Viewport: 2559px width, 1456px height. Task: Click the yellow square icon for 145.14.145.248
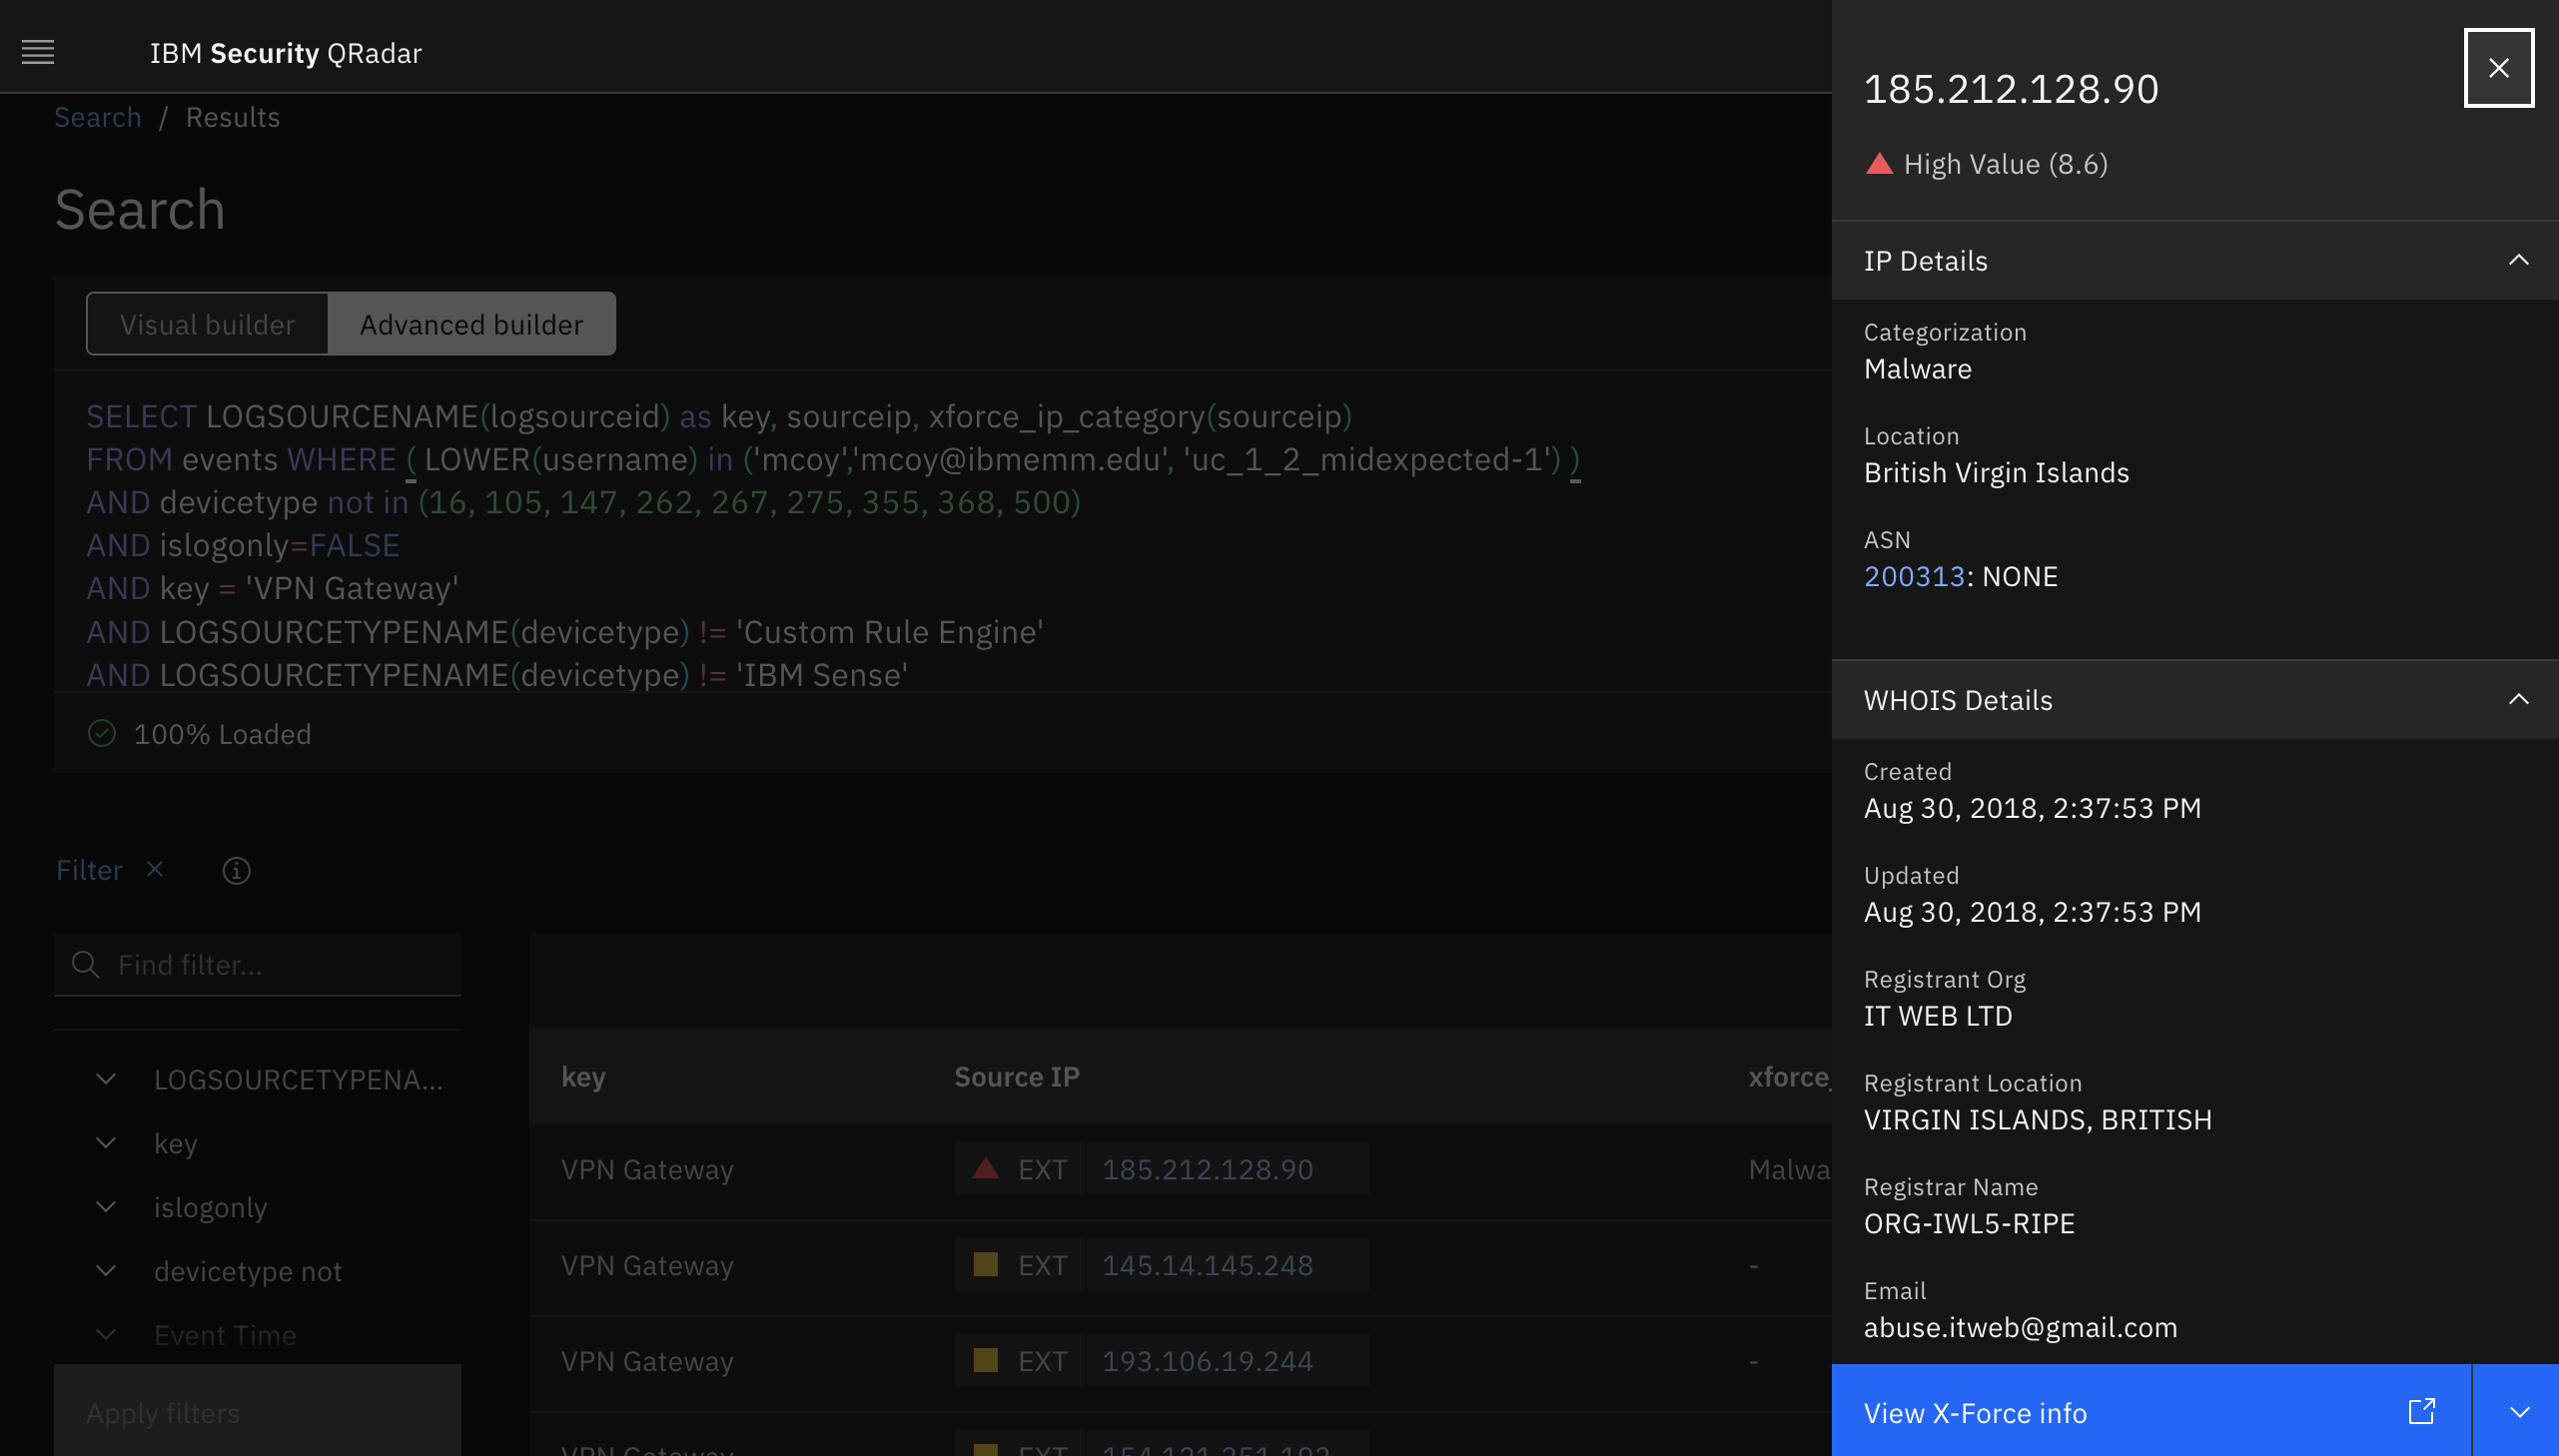(x=985, y=1264)
